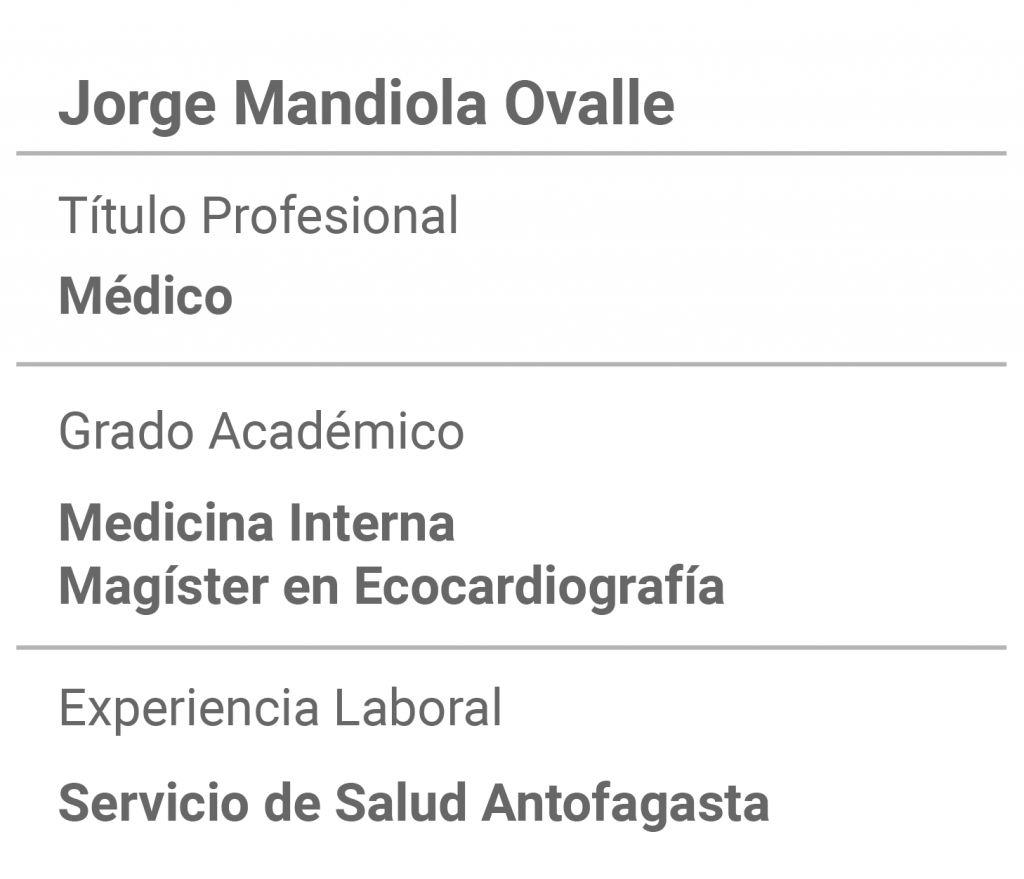Click the word "Grado" in section label
Image resolution: width=1024 pixels, height=879 pixels.
click(126, 431)
